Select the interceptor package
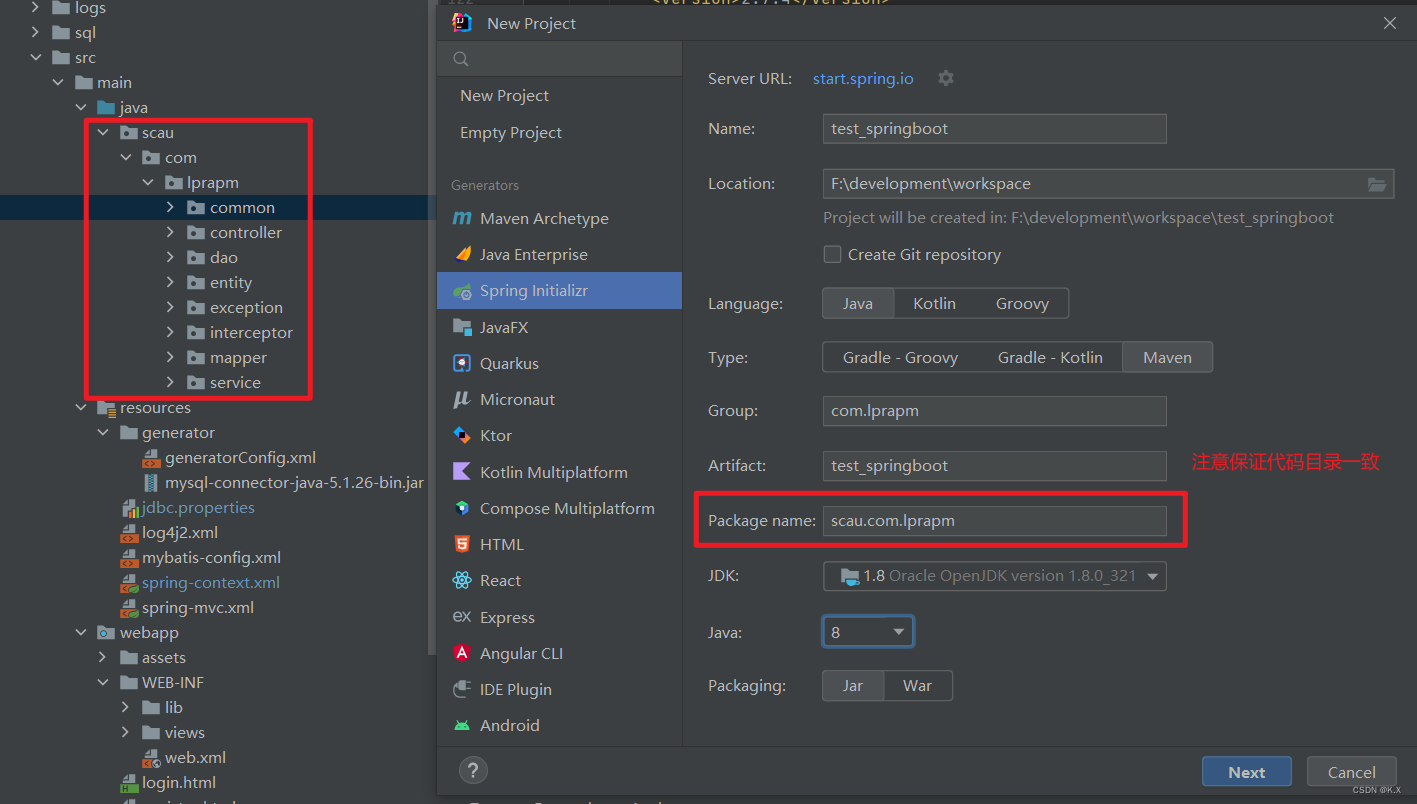The image size is (1417, 804). (251, 333)
